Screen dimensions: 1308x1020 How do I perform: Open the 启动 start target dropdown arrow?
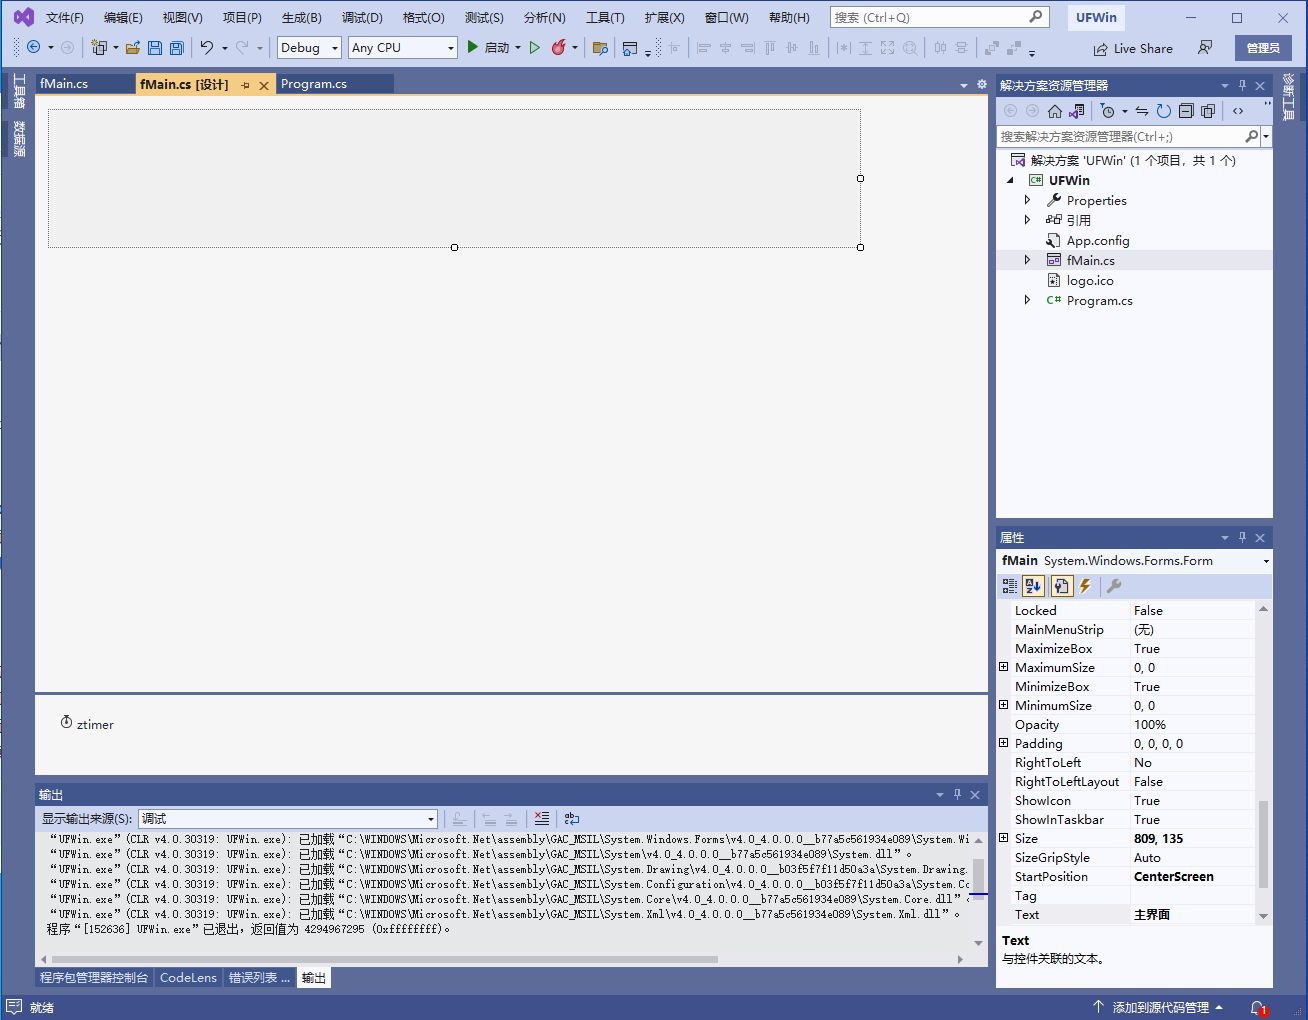click(518, 47)
